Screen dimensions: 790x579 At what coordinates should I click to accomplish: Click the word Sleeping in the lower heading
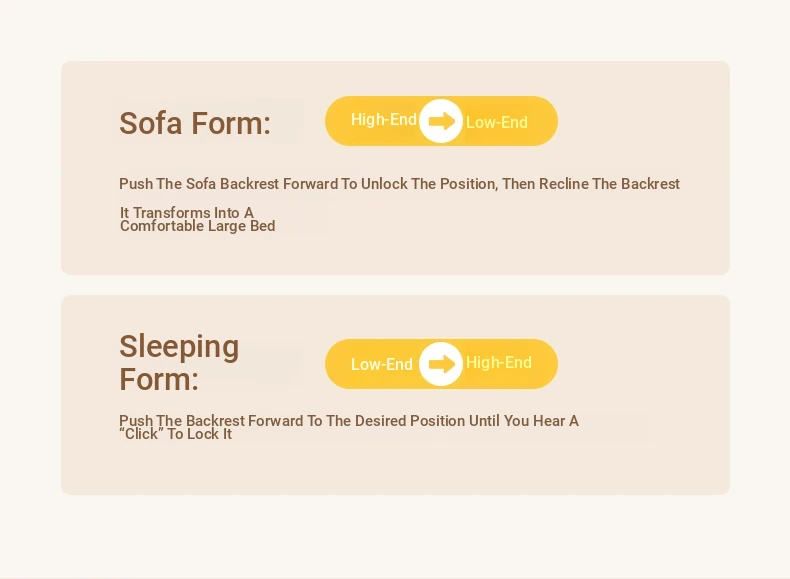click(x=179, y=347)
